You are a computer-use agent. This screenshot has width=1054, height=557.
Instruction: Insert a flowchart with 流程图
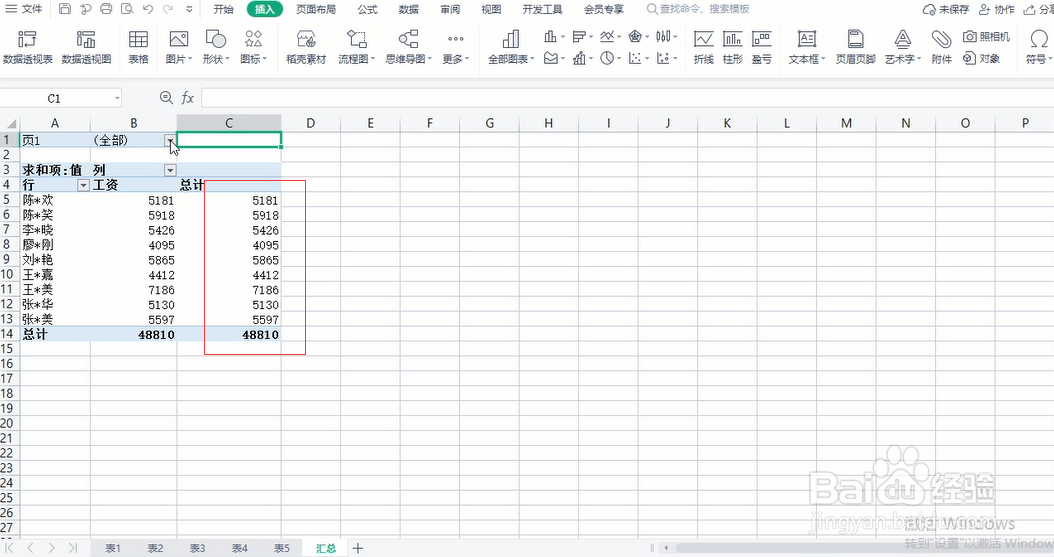[x=356, y=46]
